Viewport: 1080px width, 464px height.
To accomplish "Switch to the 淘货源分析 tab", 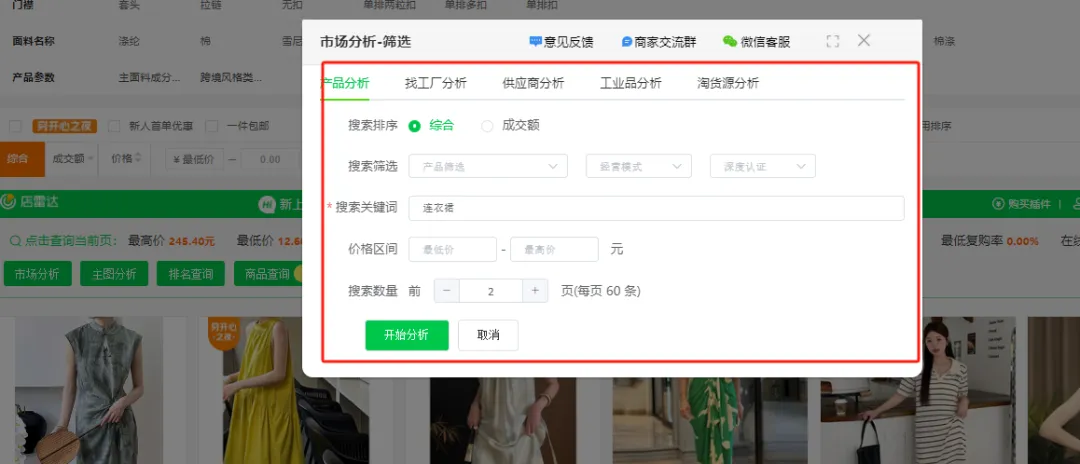I will click(728, 83).
